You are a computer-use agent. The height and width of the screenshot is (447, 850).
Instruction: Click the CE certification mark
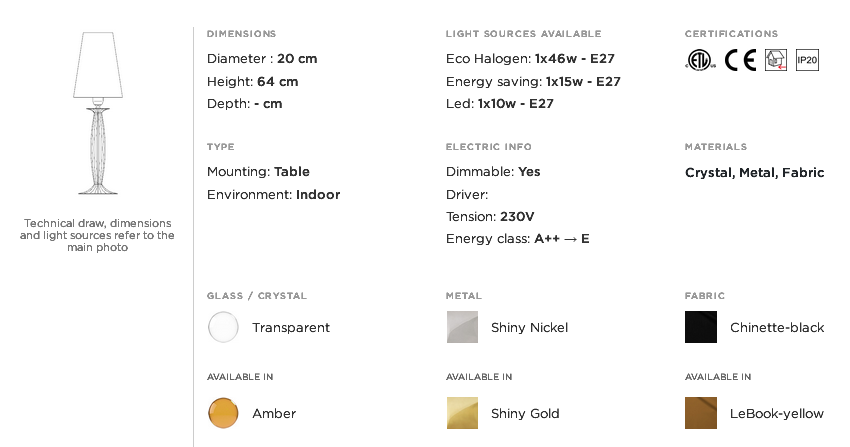(740, 60)
